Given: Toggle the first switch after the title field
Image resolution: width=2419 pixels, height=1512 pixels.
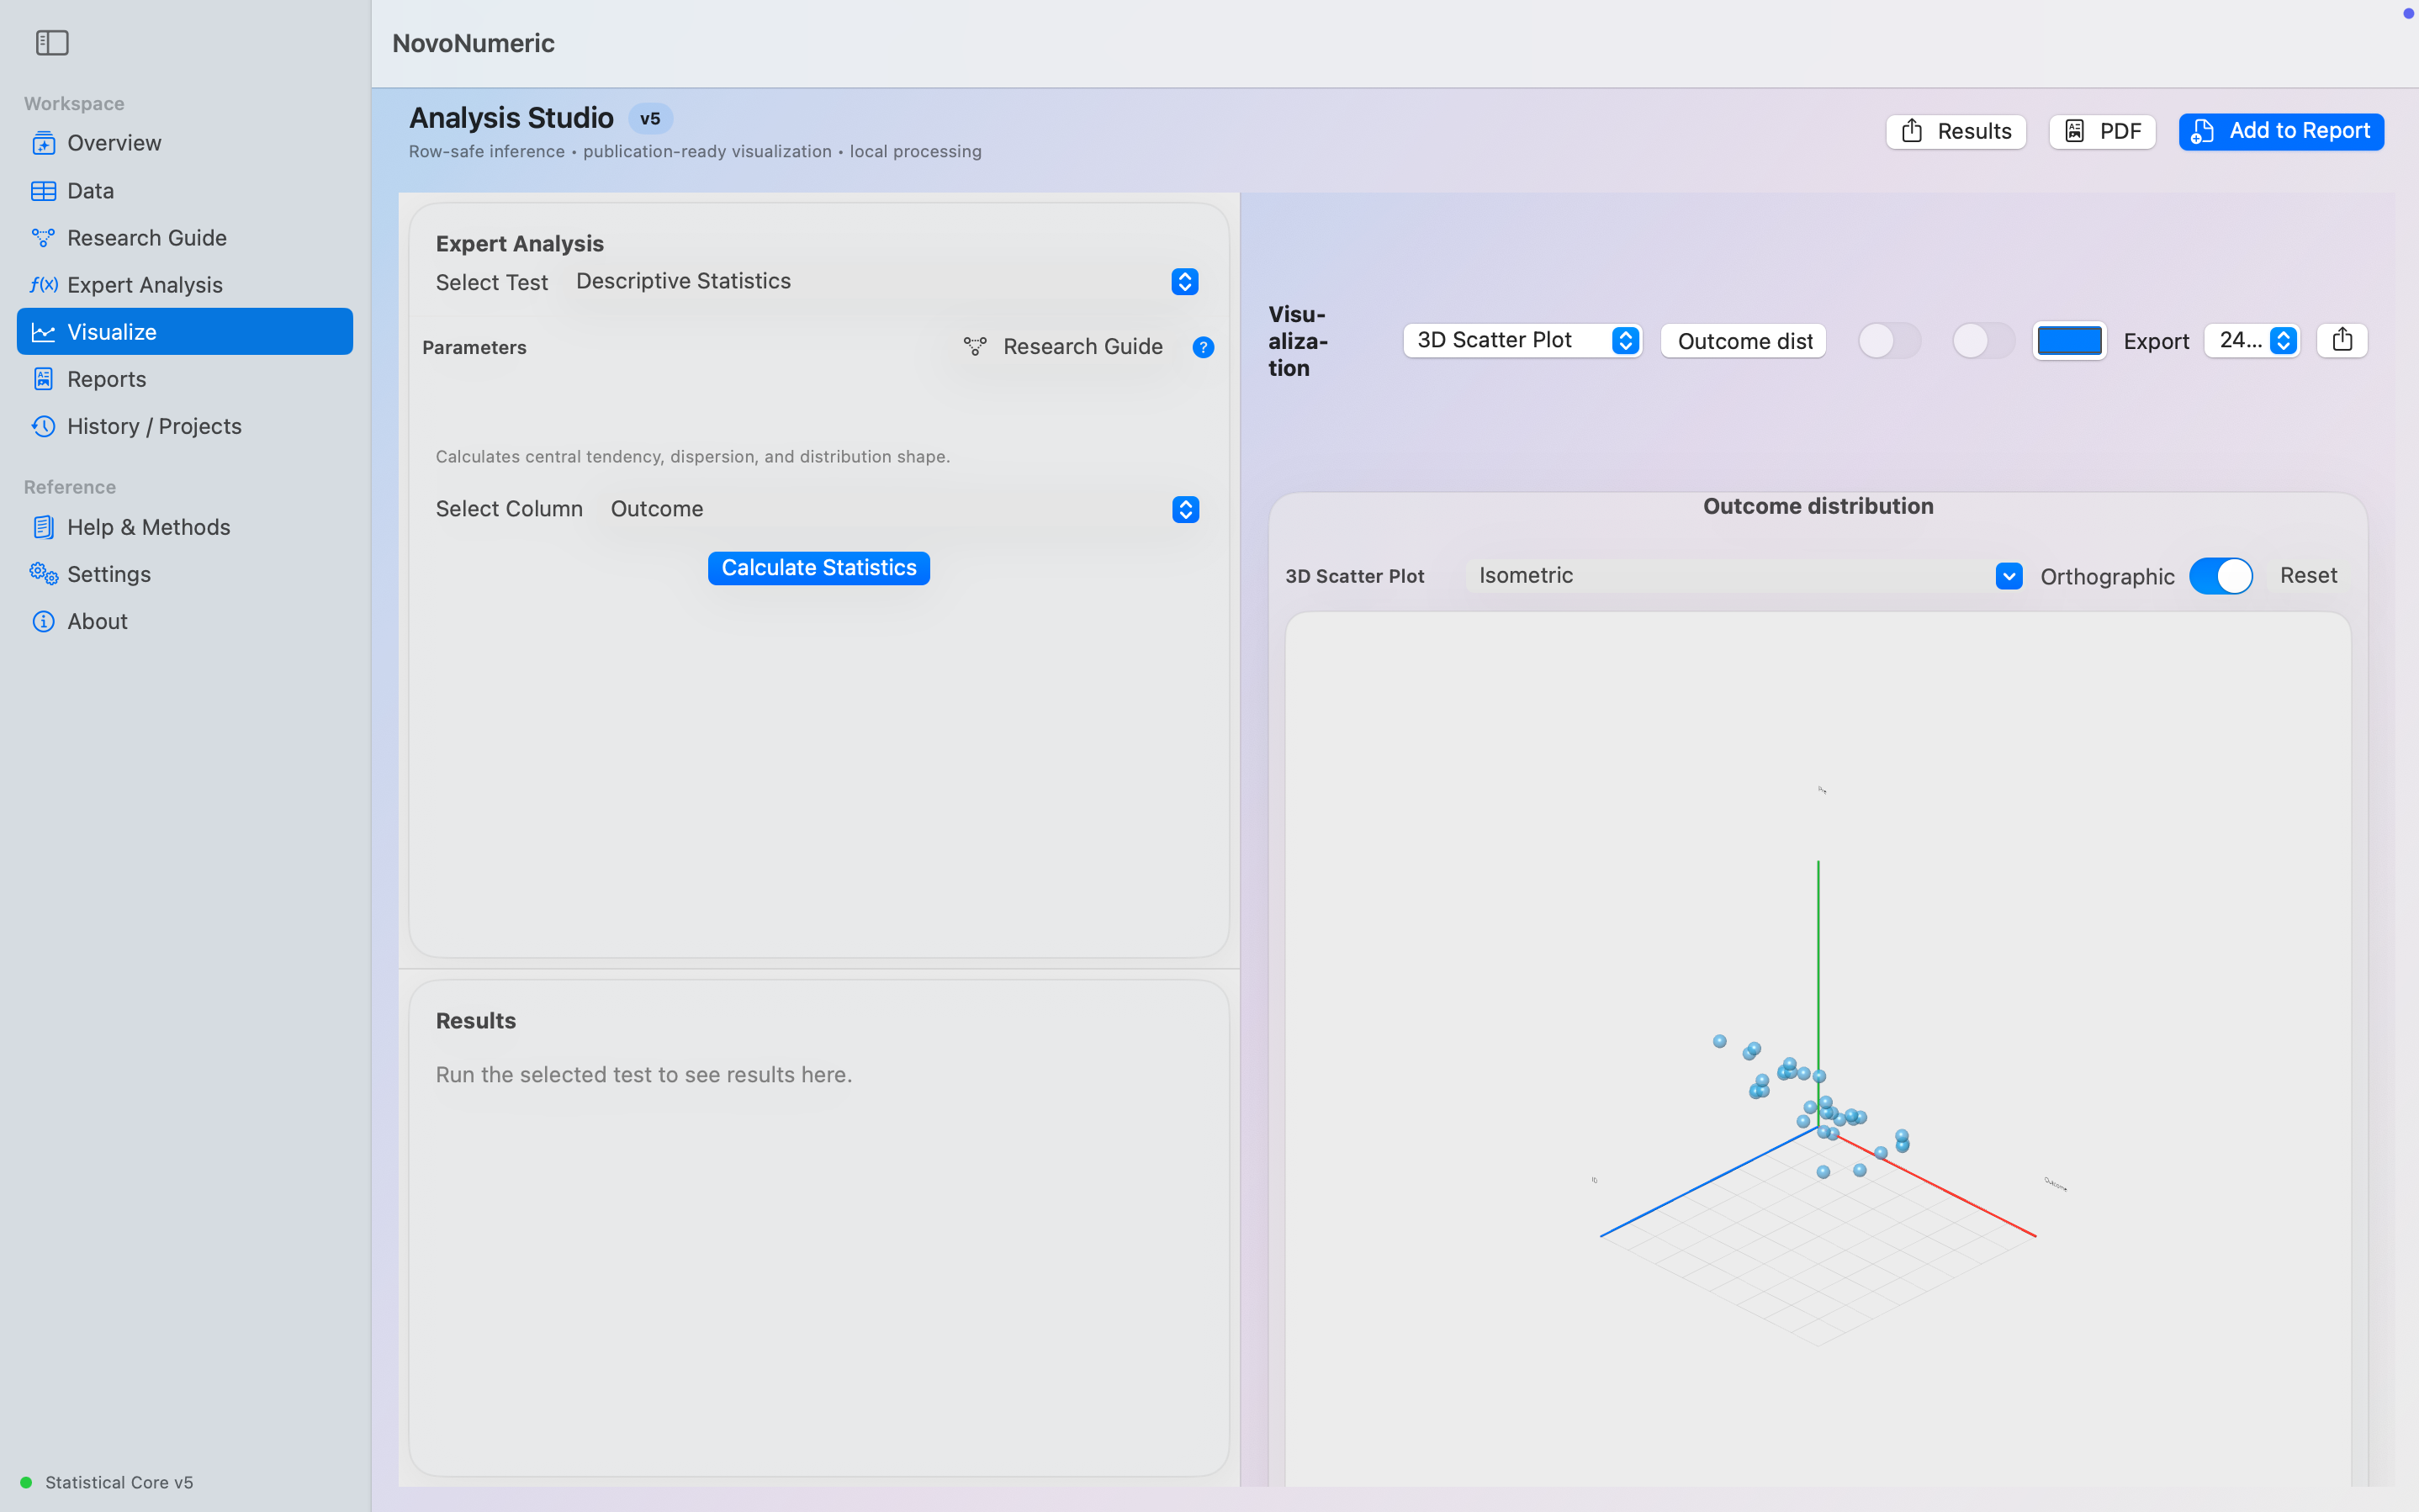Looking at the screenshot, I should [1889, 341].
